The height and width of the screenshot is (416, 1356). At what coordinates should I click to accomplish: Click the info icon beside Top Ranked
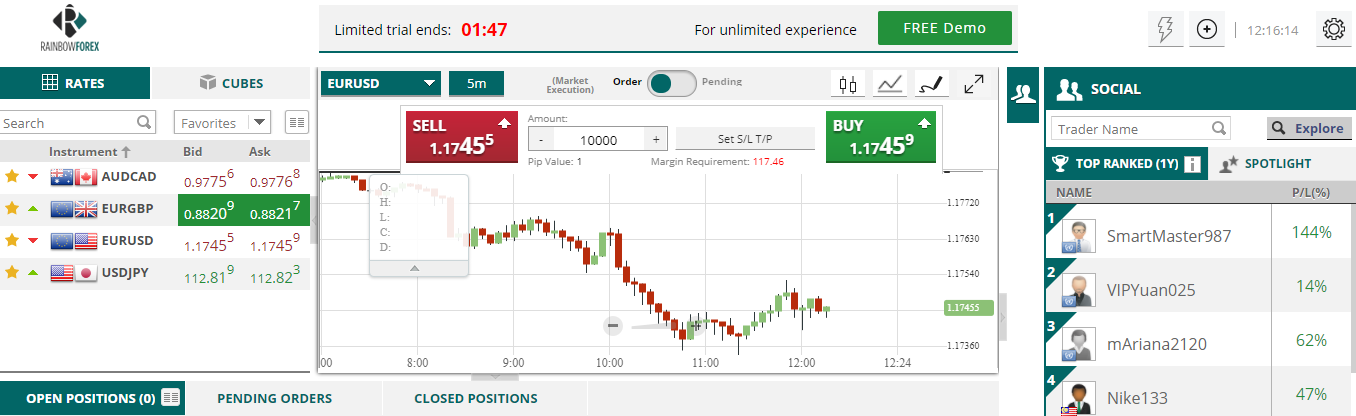point(1192,164)
